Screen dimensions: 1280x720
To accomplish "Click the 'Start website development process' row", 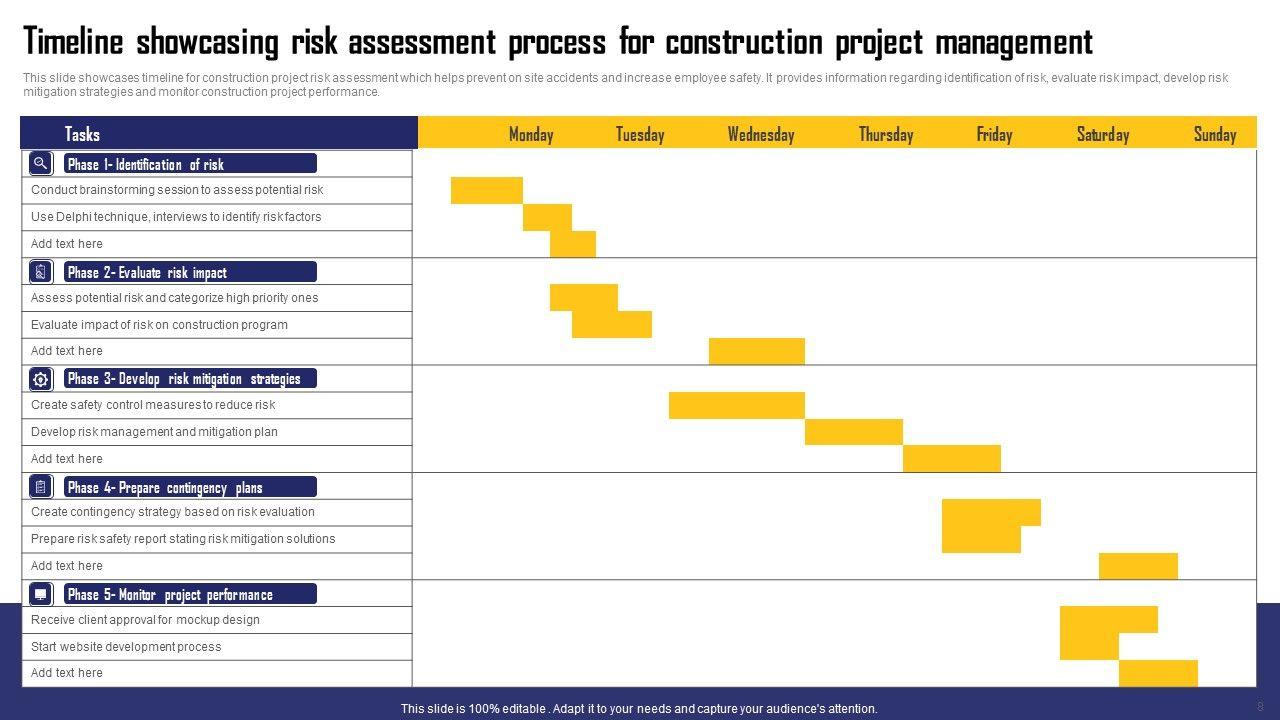I will (x=126, y=647).
